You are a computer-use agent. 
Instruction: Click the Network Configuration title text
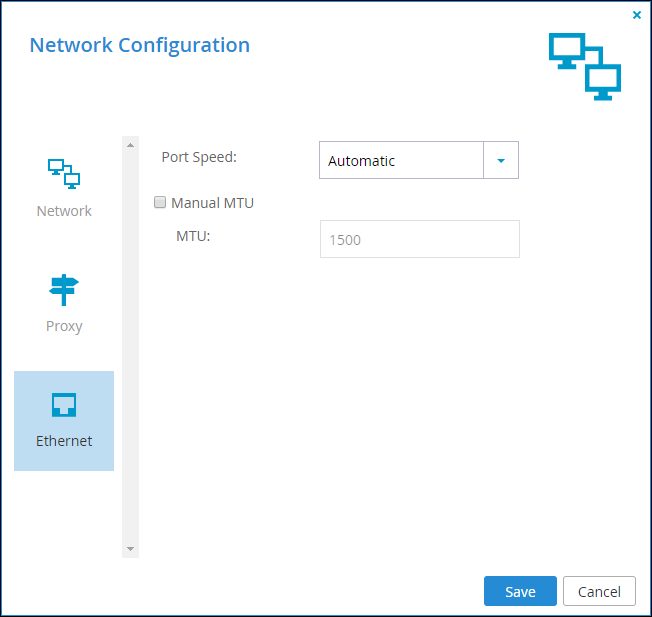[x=140, y=45]
